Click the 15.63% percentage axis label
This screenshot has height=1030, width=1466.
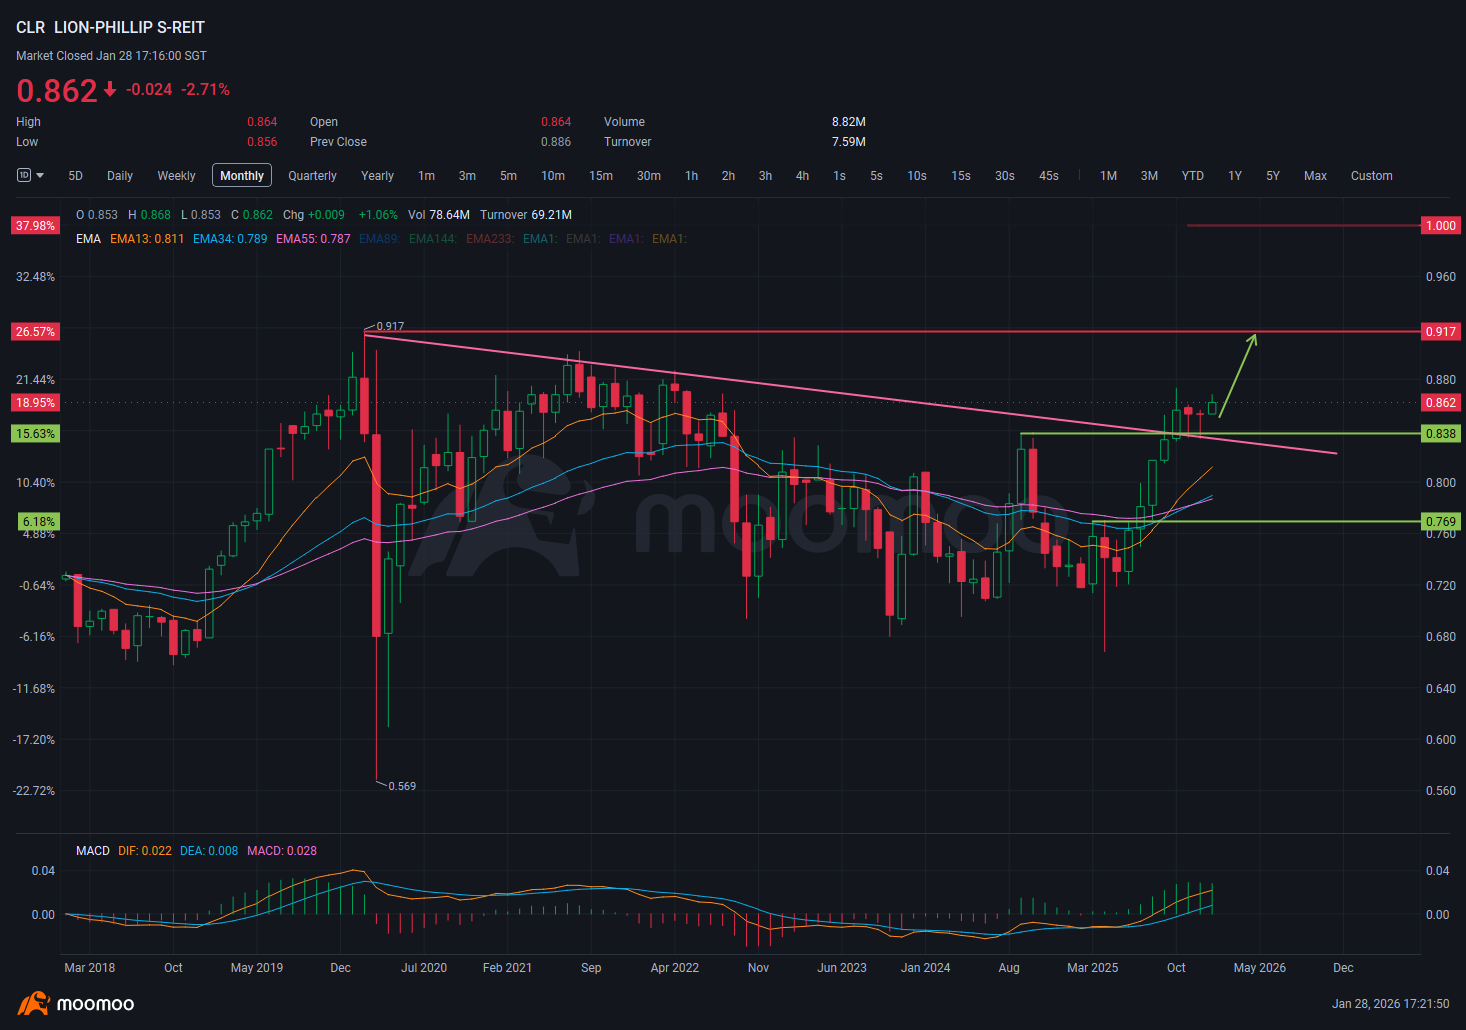36,434
